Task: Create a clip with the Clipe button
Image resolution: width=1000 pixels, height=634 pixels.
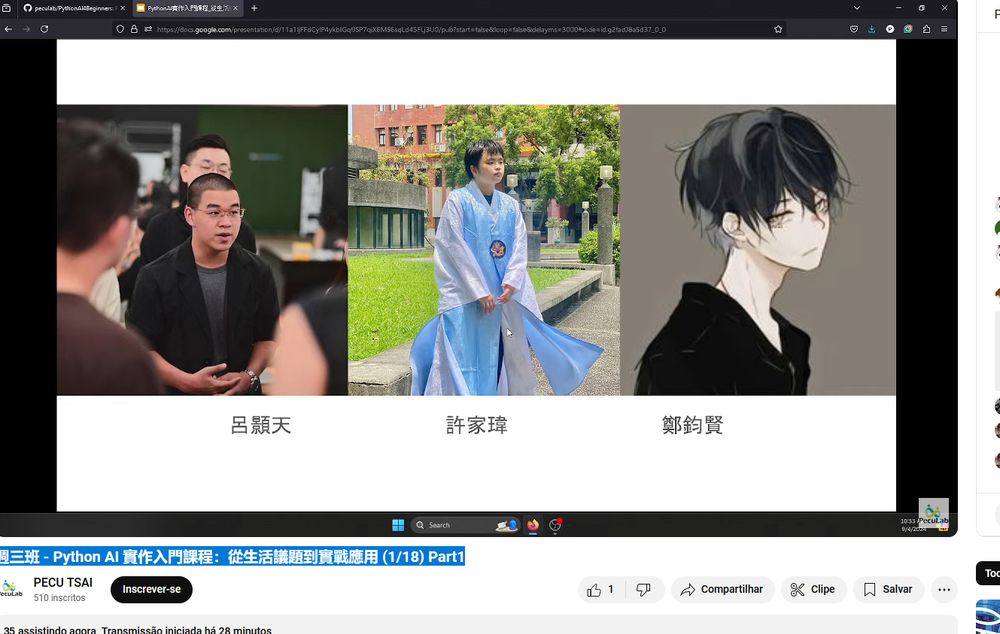Action: pos(814,589)
